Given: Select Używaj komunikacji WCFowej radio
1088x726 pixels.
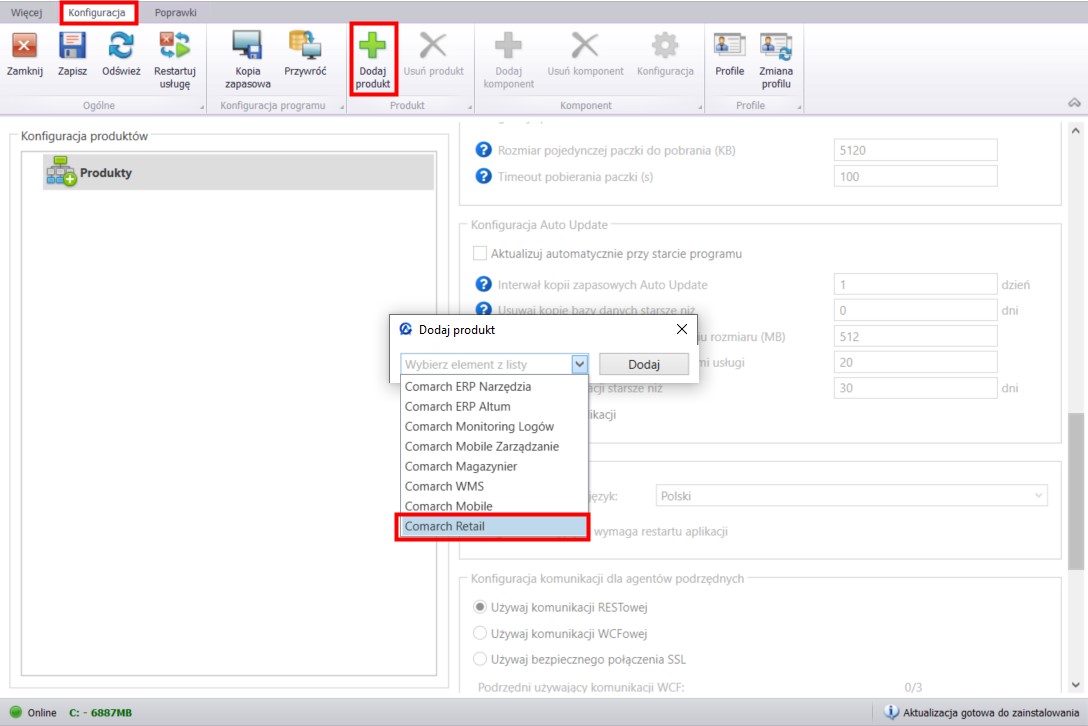Looking at the screenshot, I should tap(479, 633).
